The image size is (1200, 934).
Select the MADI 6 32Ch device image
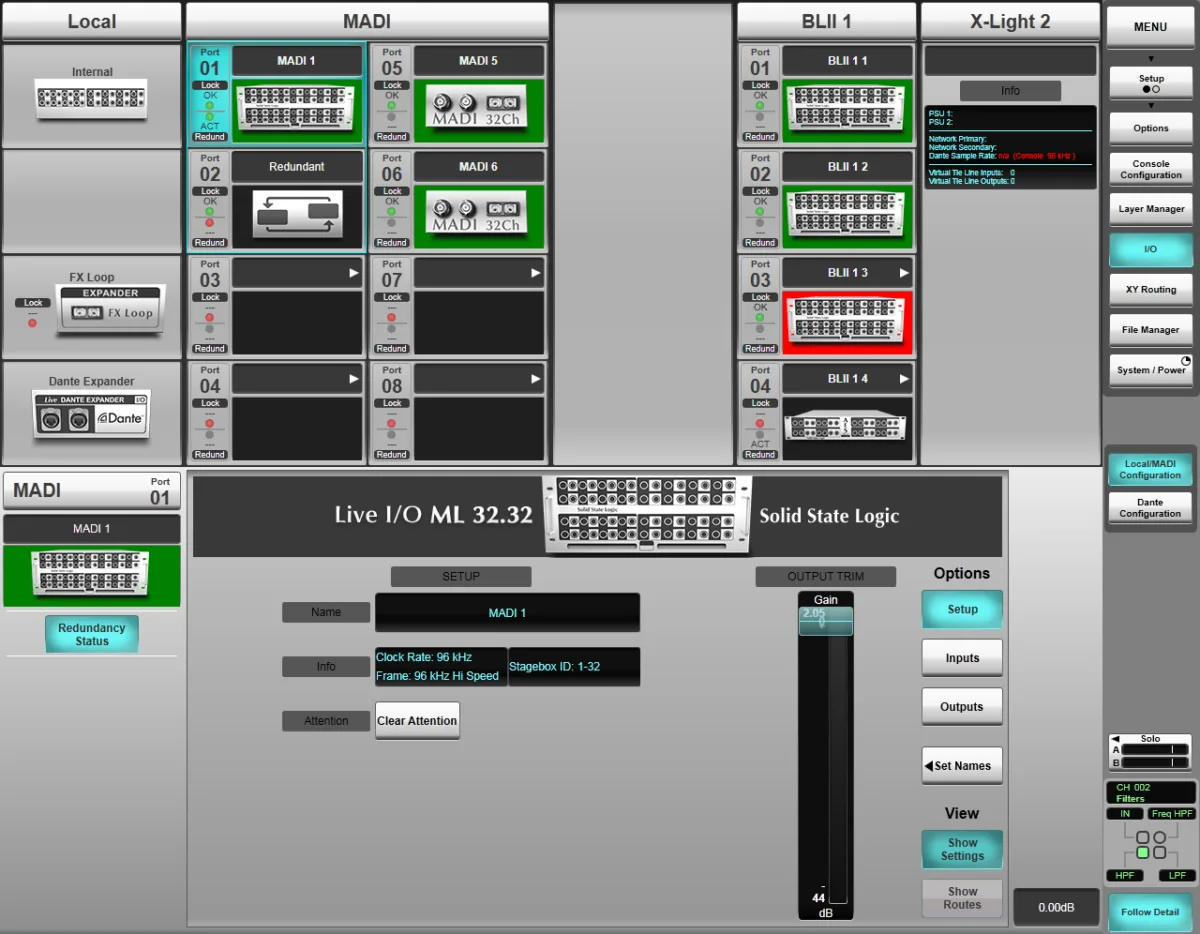click(x=479, y=216)
